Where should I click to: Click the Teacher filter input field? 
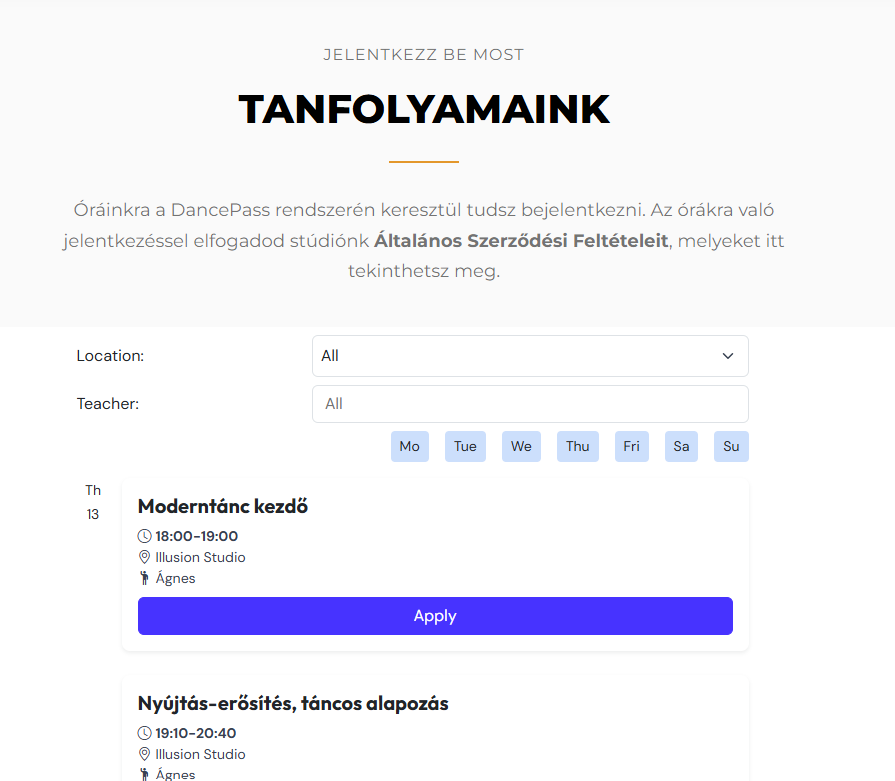(529, 404)
